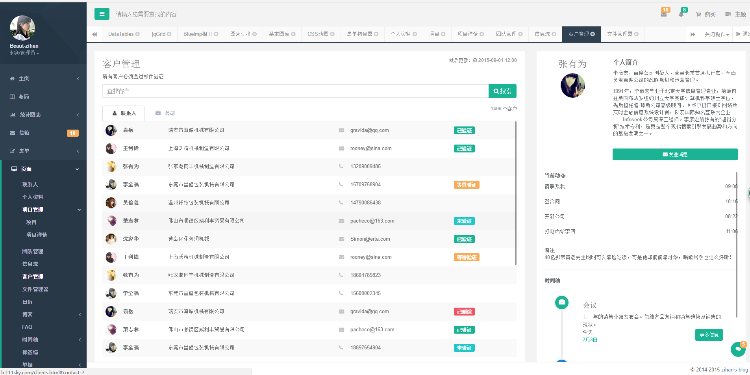750x375 pixels.
Task: Expand the 时间轴 sidebar submenu chevron
Action: point(79,340)
